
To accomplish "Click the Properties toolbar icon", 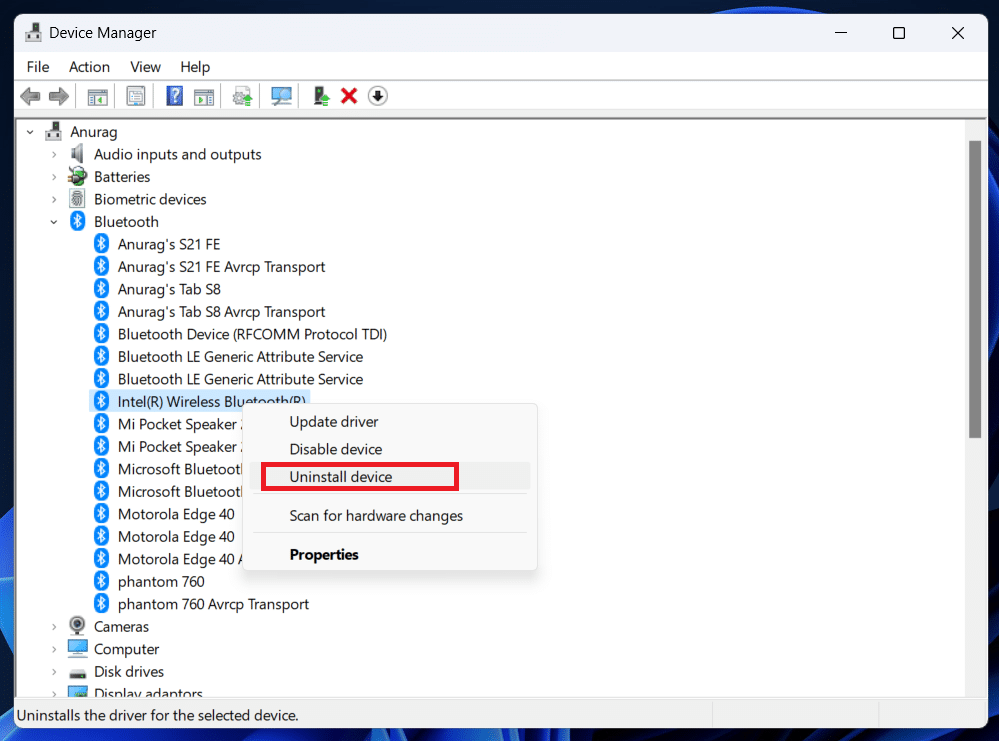I will tap(135, 95).
